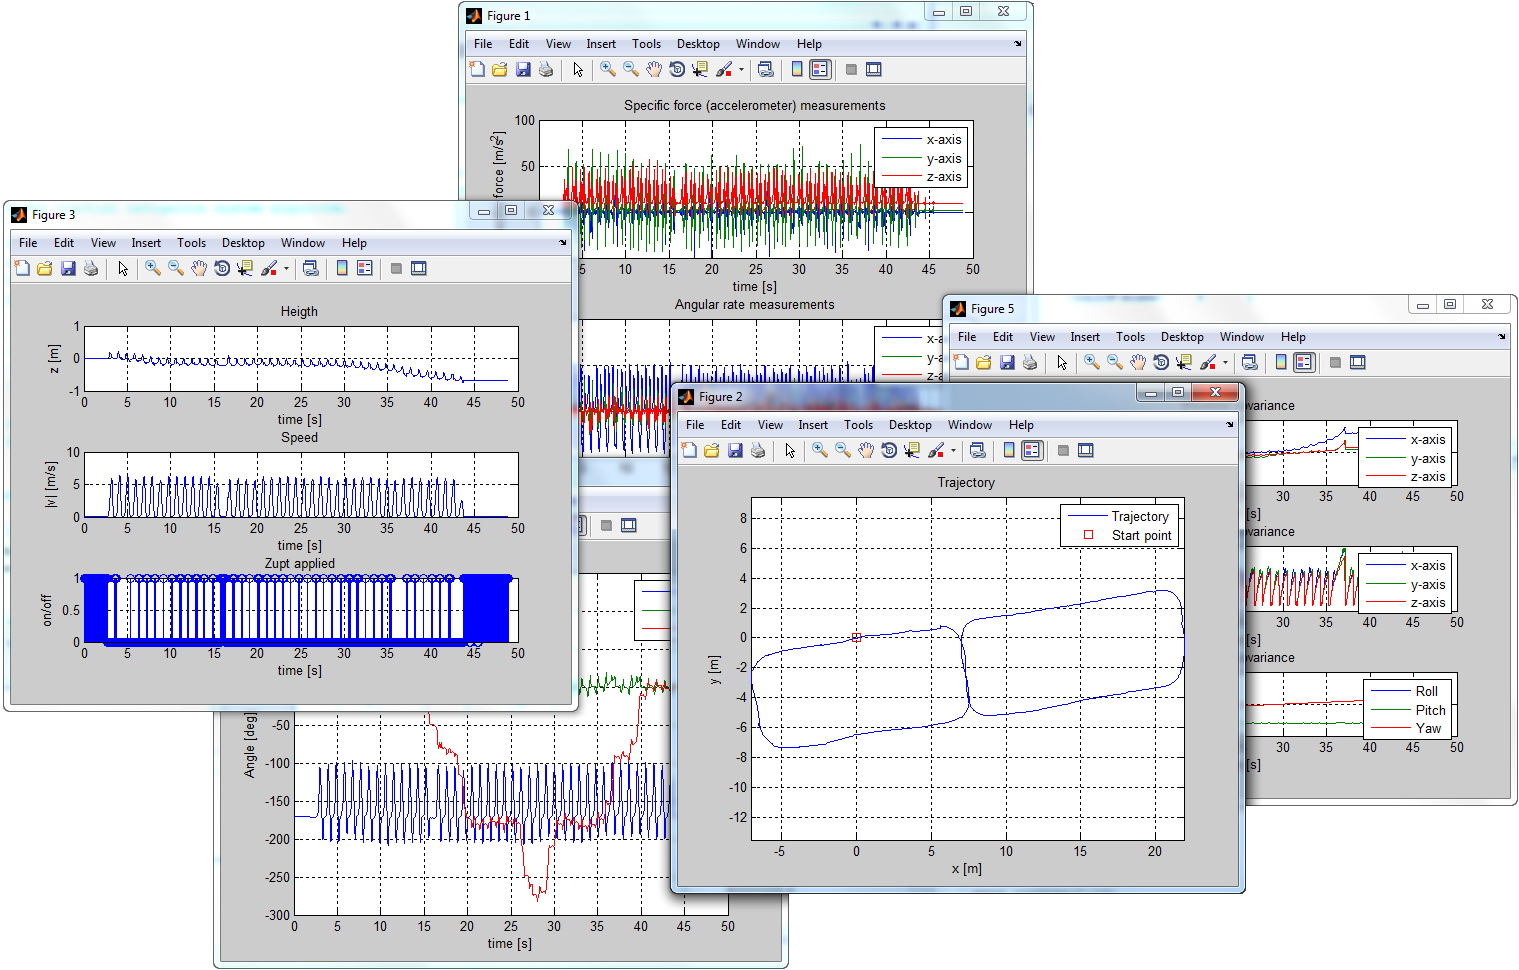Click Zoom Out in Figure 3 toolbar
Screen dimensions: 1519x970
(176, 268)
